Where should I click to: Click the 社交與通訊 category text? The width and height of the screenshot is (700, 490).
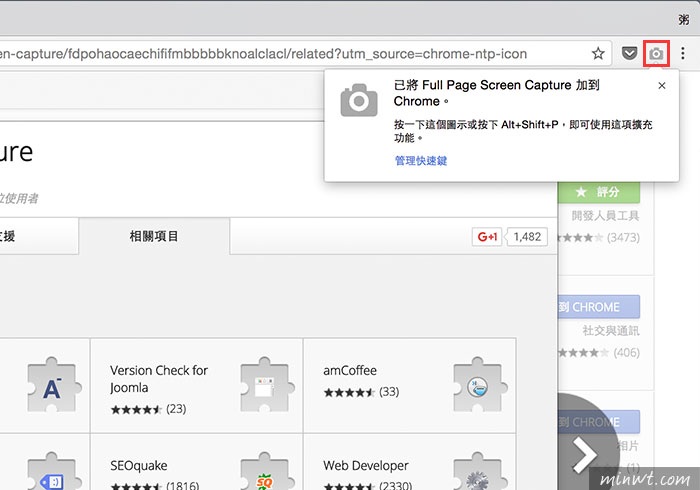click(611, 331)
